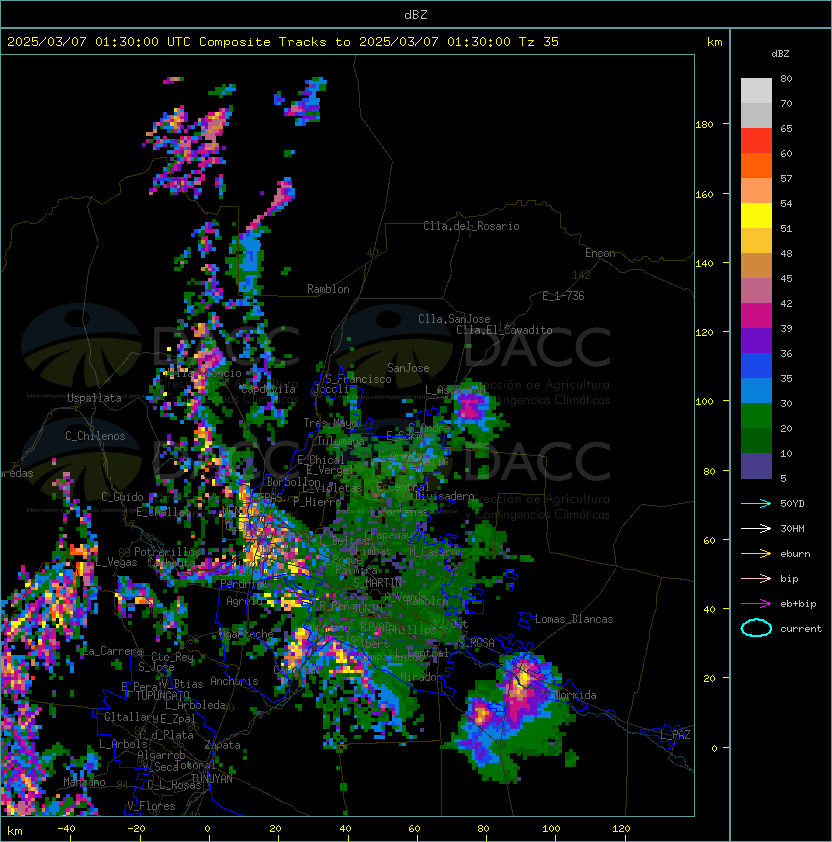
Task: Click the 'current' legend label
Action: [x=801, y=629]
